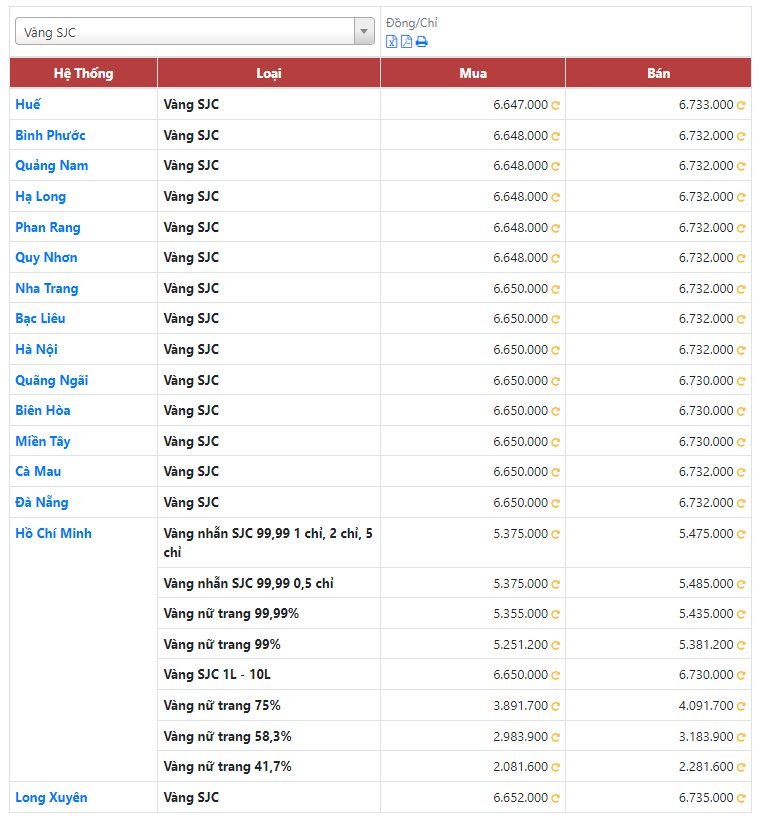Screen dimensions: 760x825
Task: Open the Nha Trang link
Action: pos(47,289)
